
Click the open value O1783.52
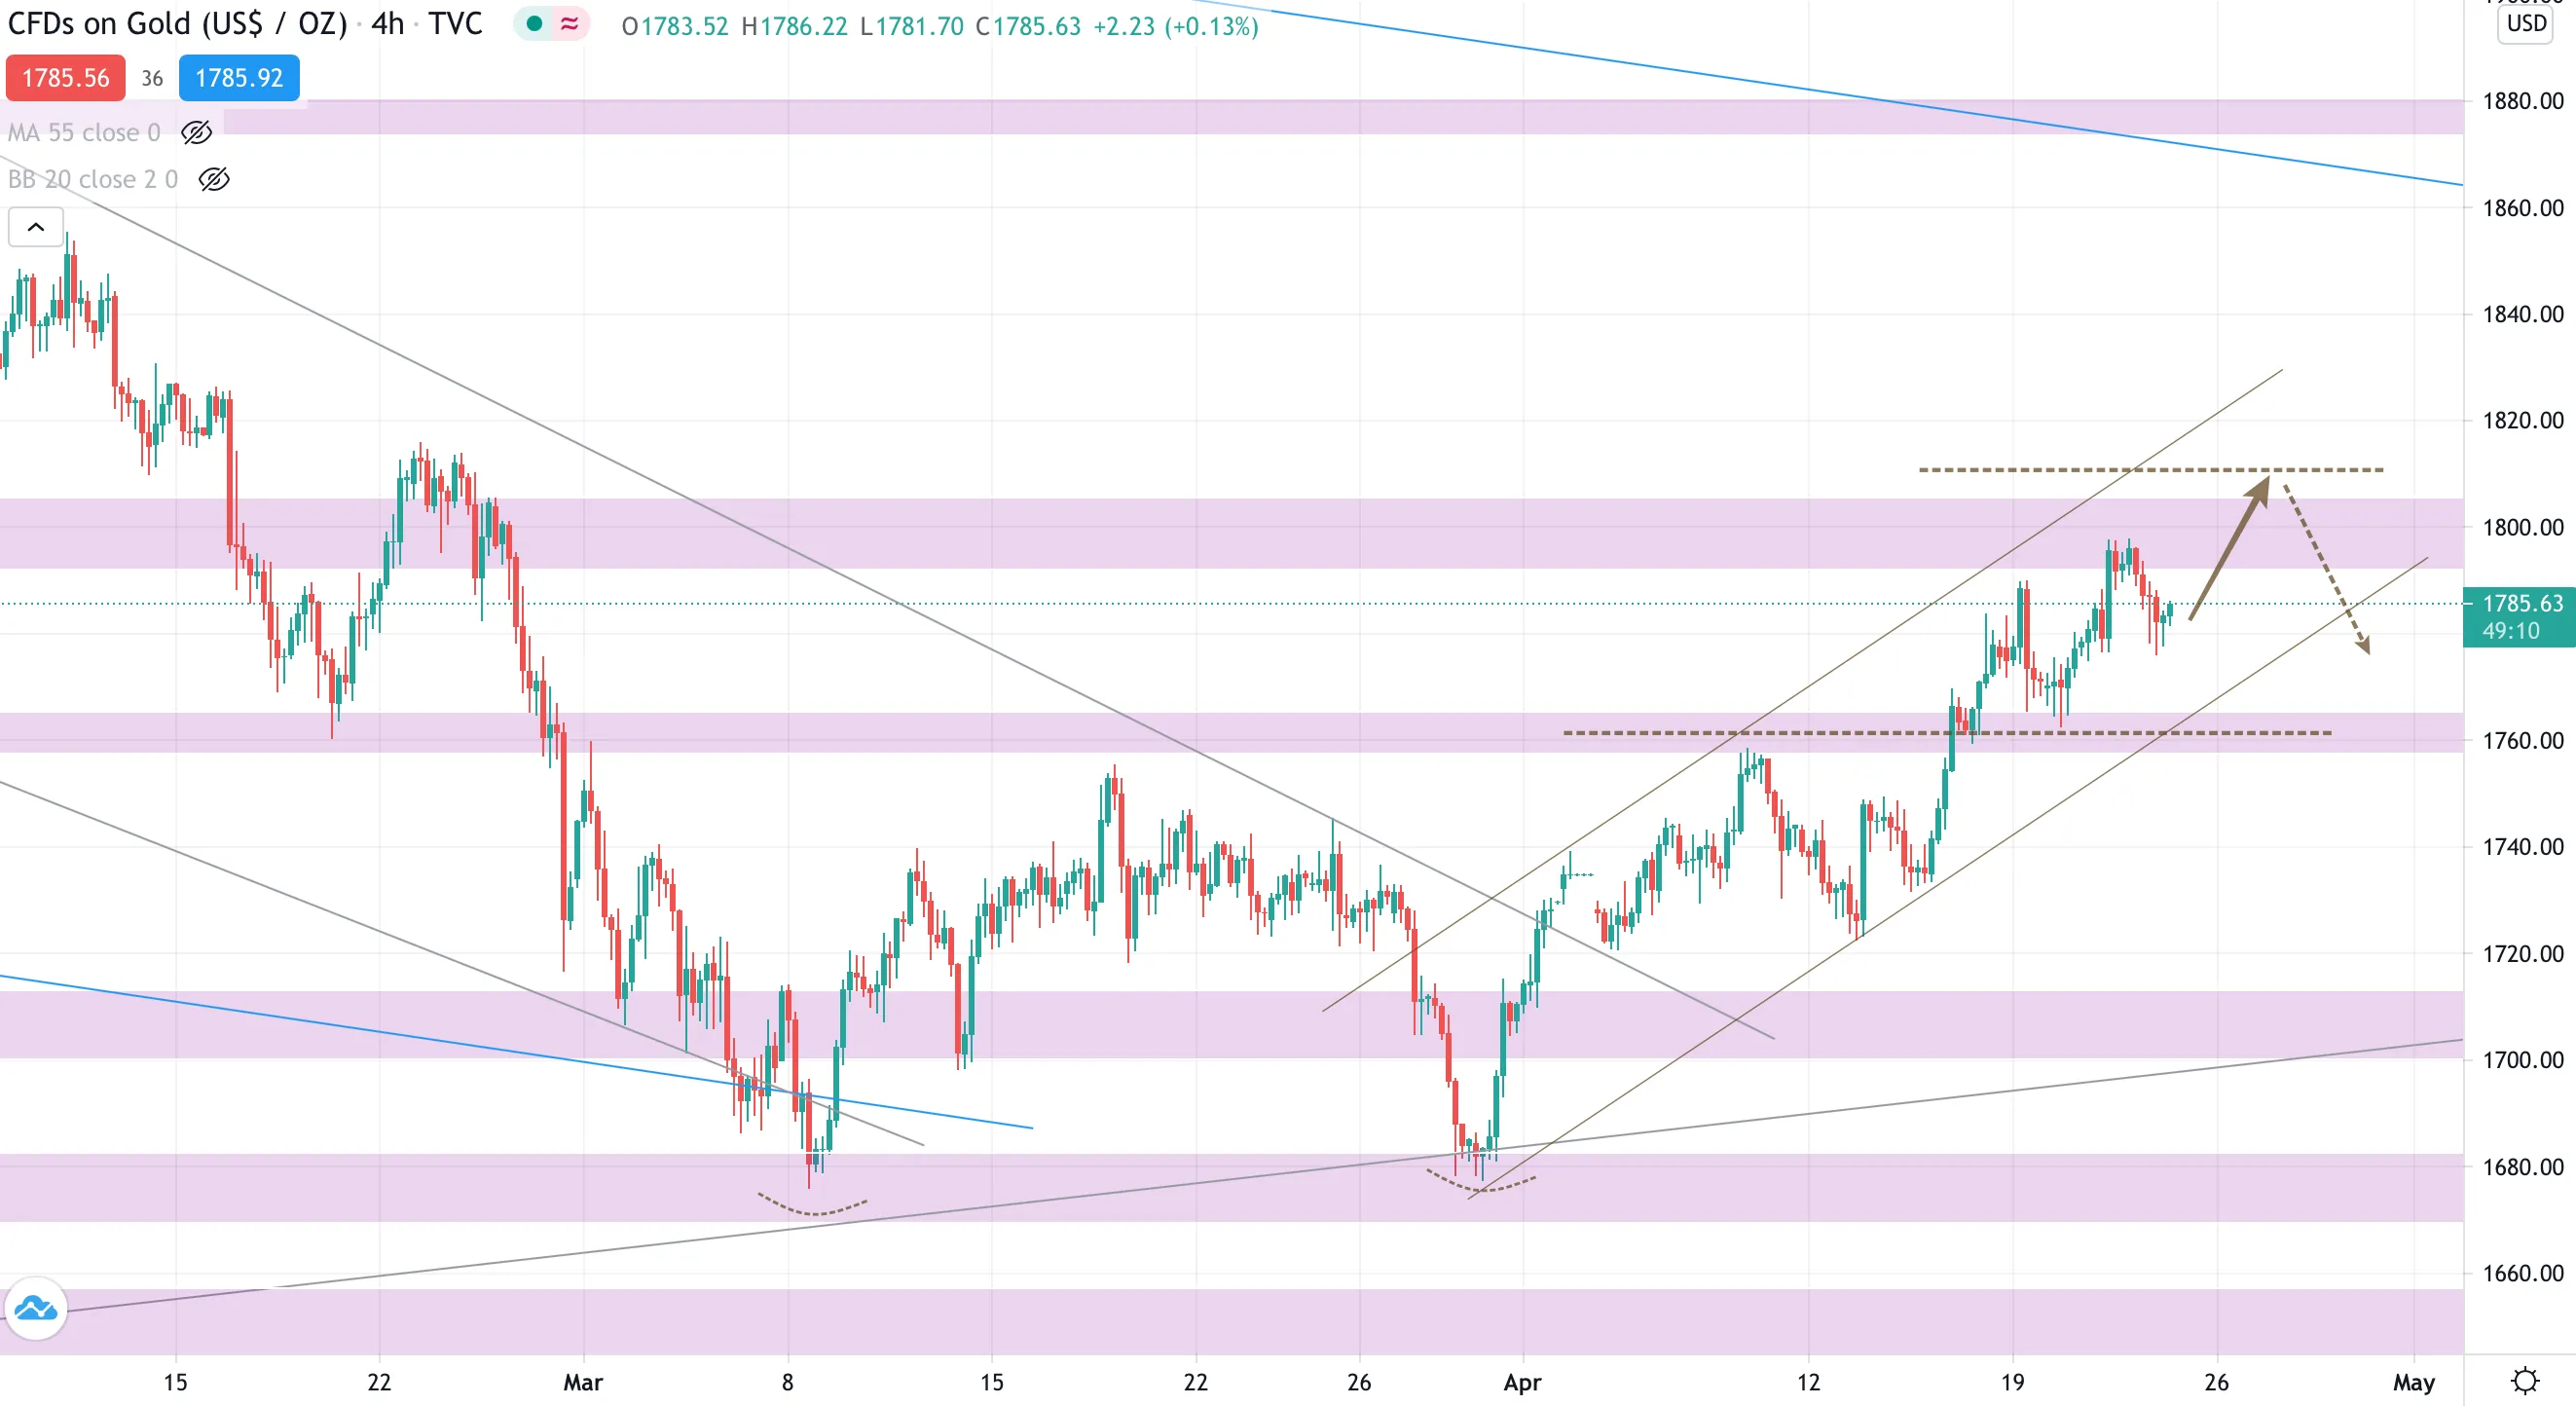point(675,26)
